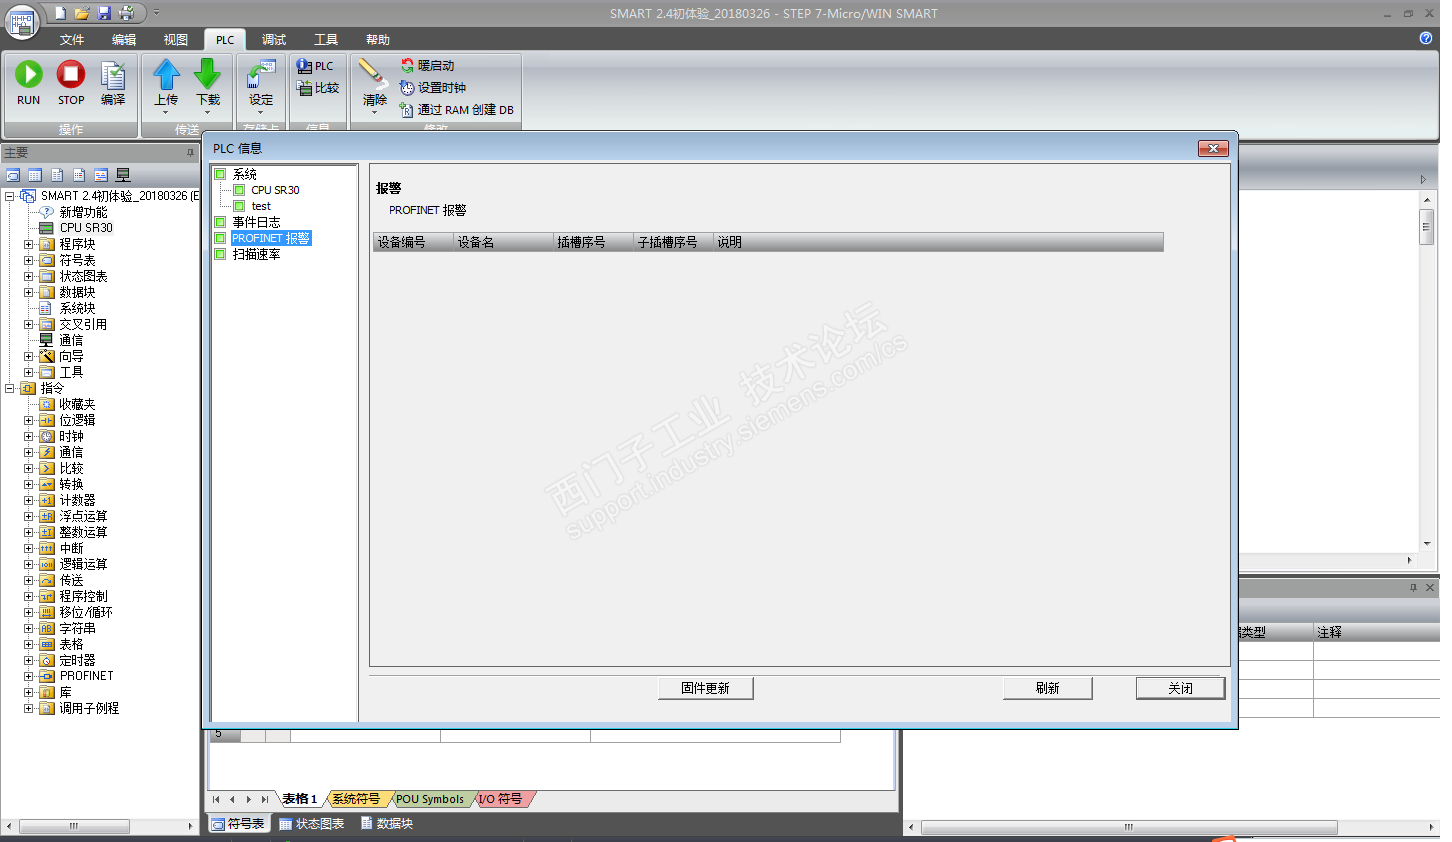Click the 通过 RAM 创建 DB icon
Viewport: 1452px width, 842px height.
click(x=407, y=110)
